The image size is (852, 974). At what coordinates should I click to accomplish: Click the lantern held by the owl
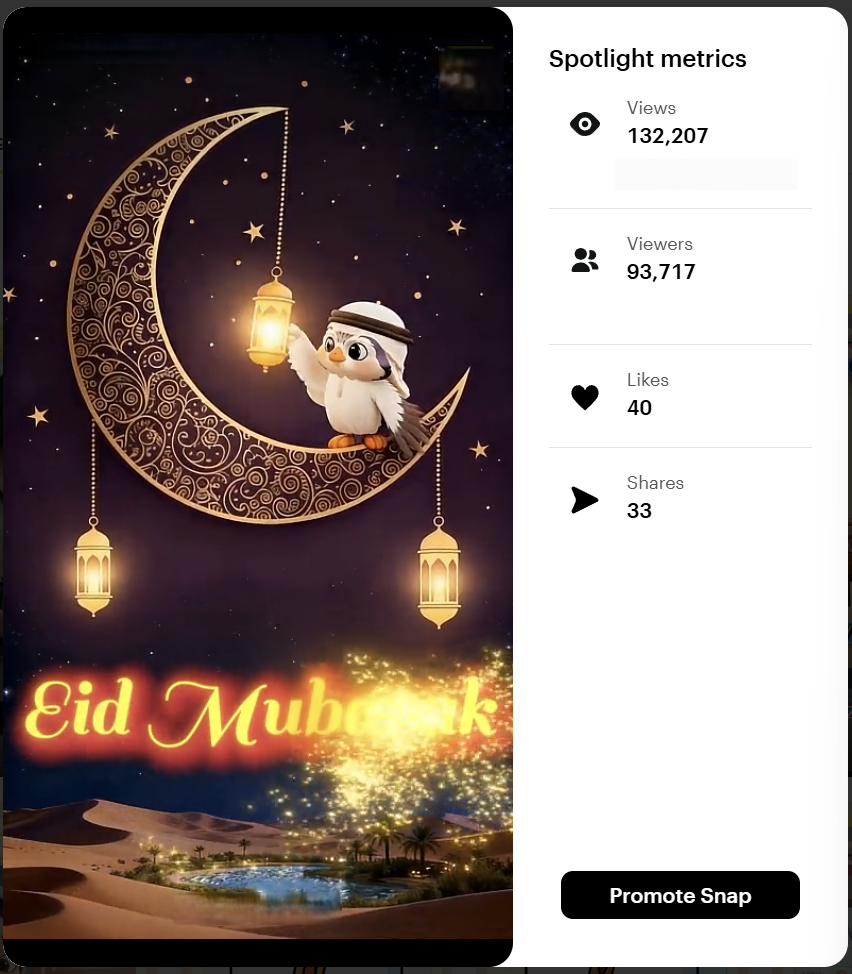(x=270, y=322)
